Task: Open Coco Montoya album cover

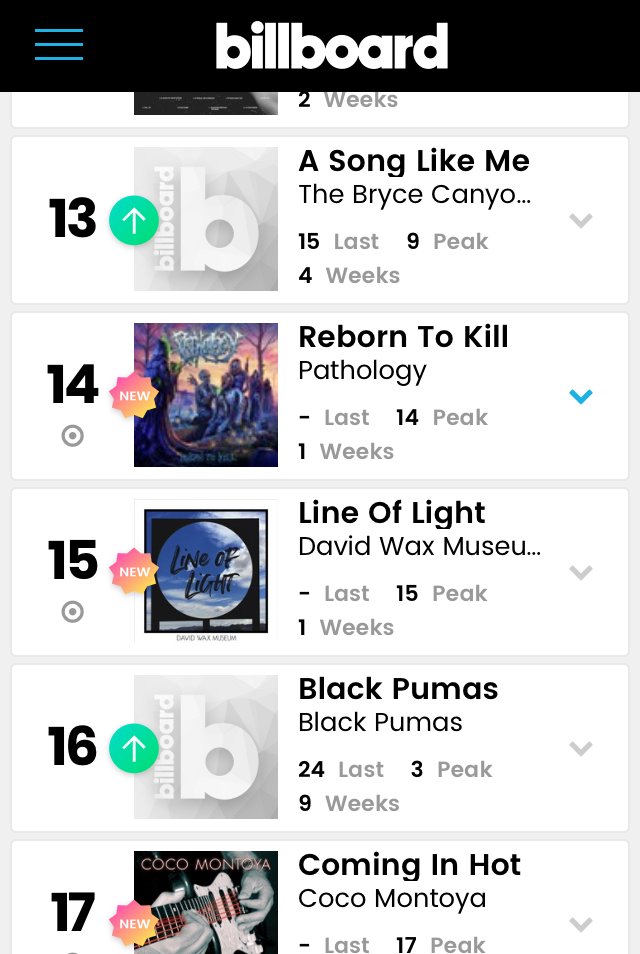Action: tap(206, 902)
